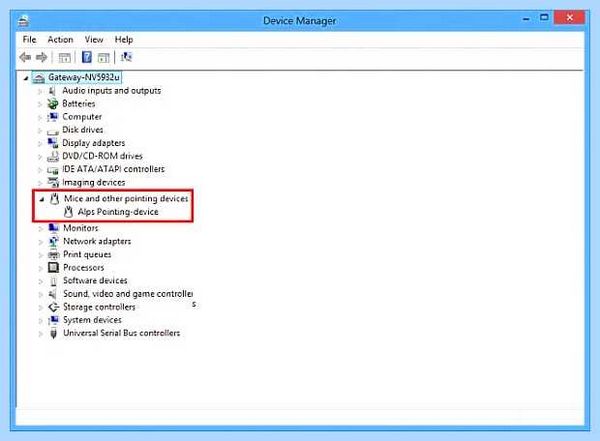Screen dimensions: 600x441
Task: Select the Print queues label
Action: (x=87, y=254)
